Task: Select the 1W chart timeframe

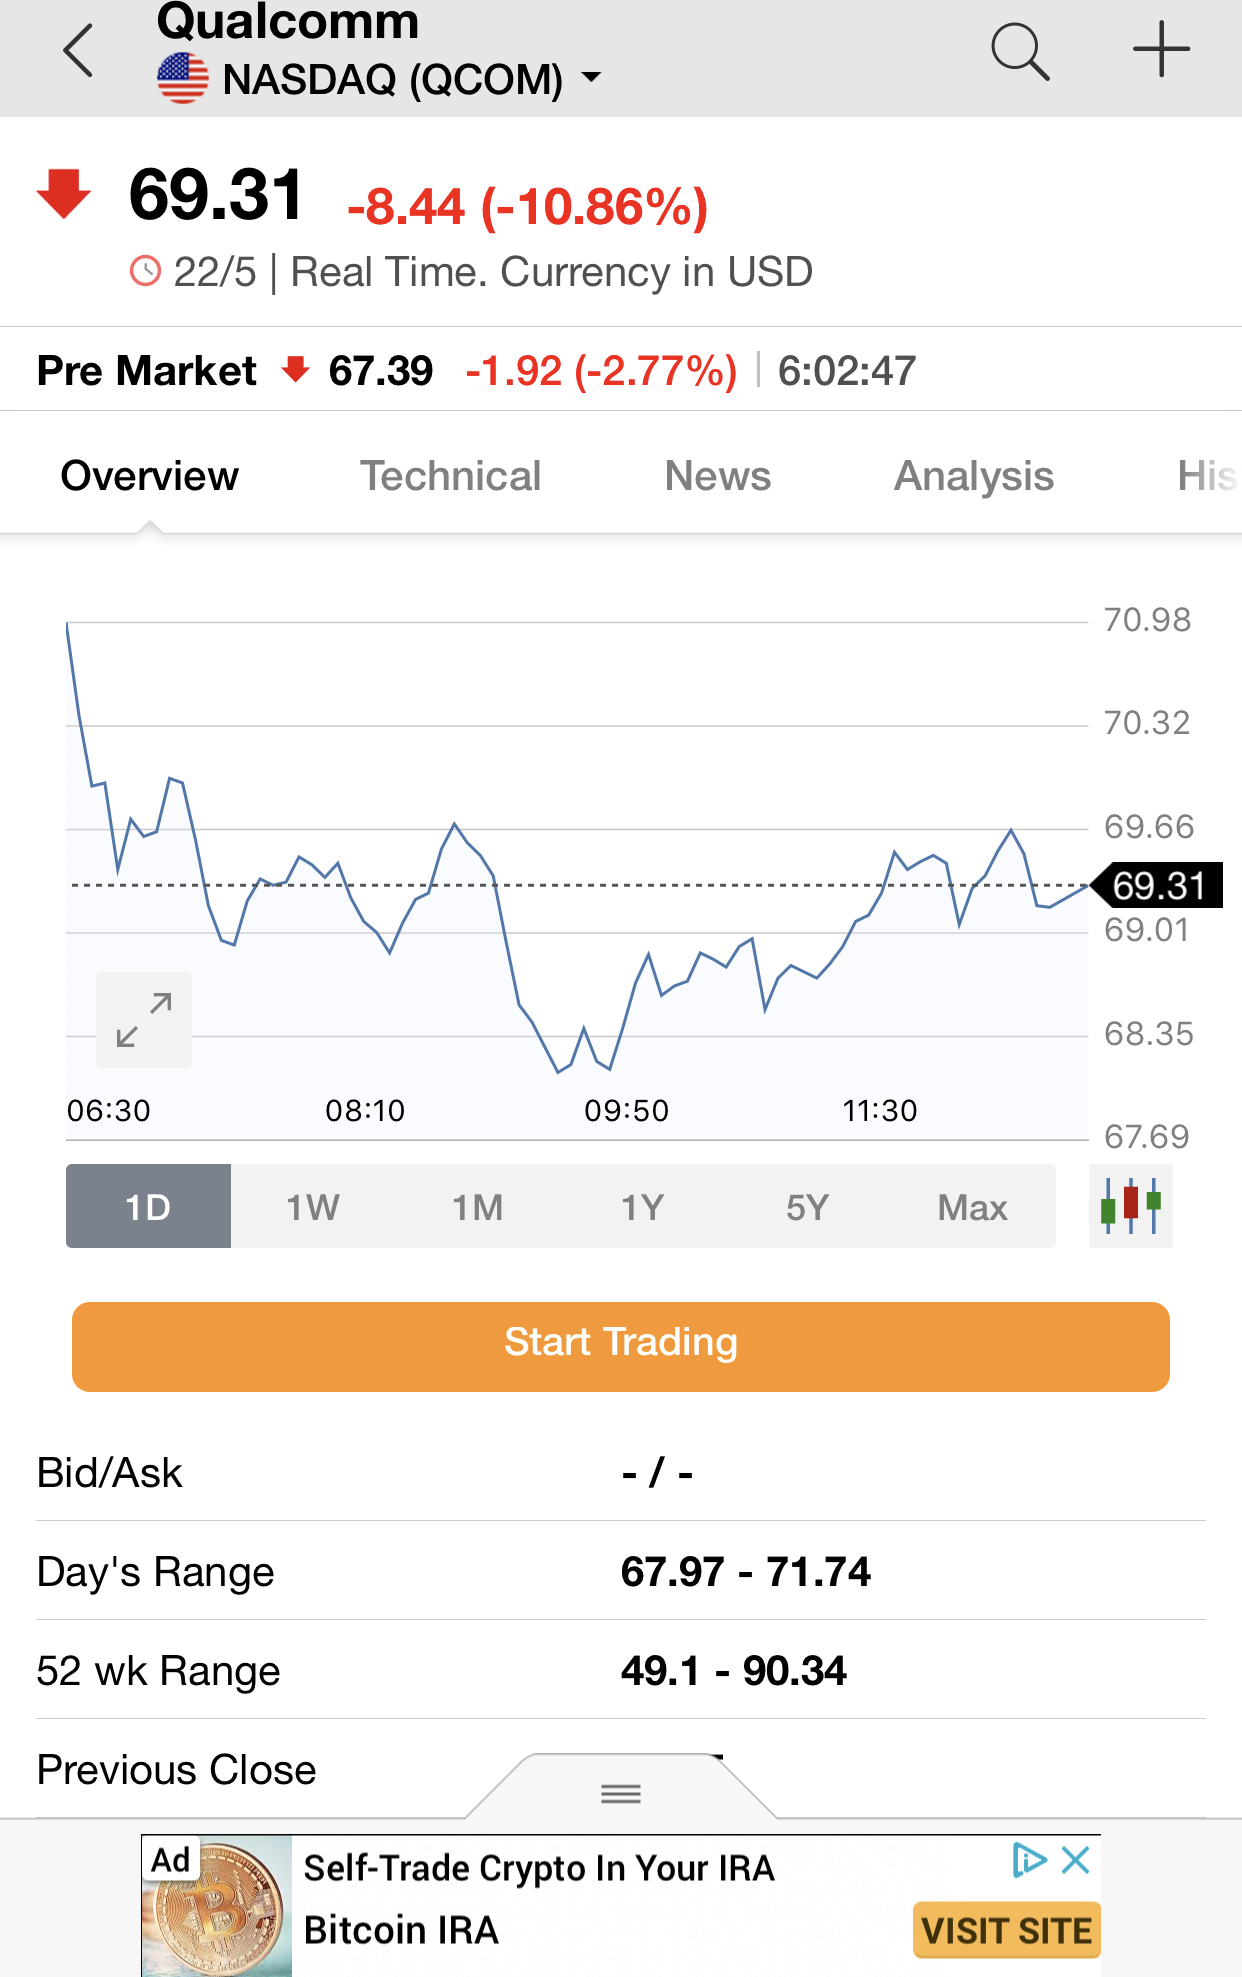Action: (x=313, y=1206)
